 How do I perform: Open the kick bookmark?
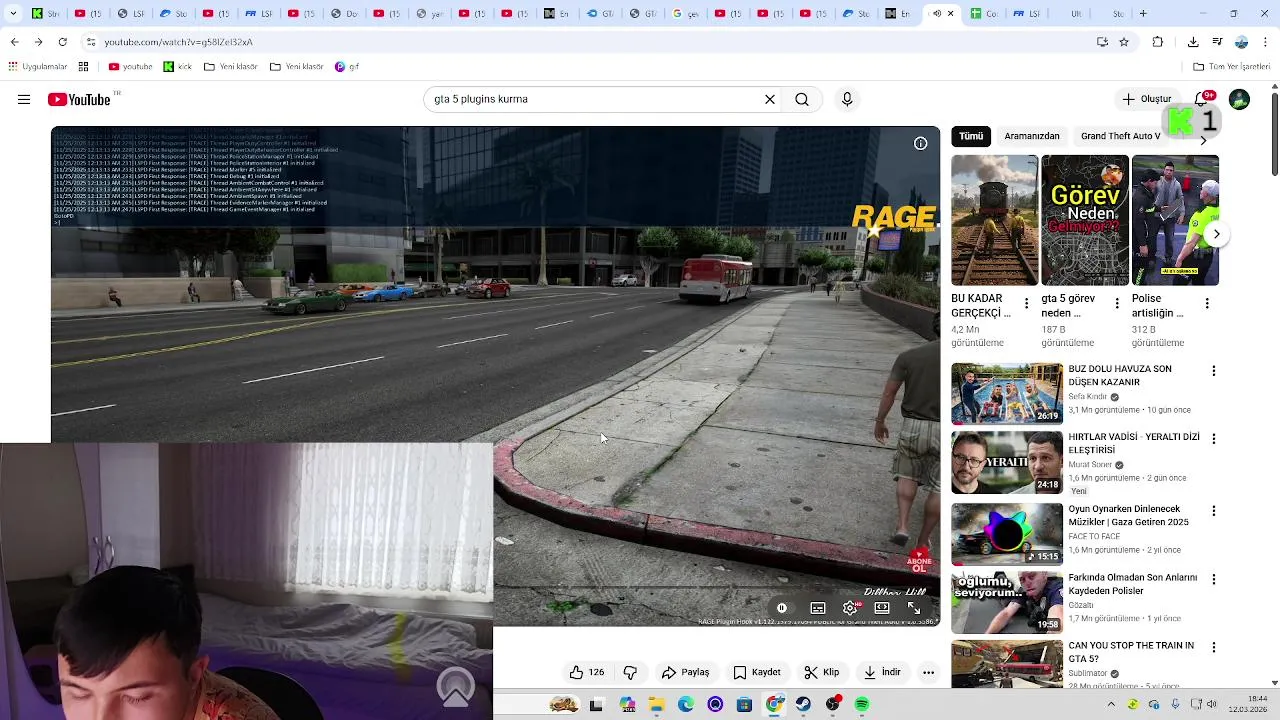(177, 67)
